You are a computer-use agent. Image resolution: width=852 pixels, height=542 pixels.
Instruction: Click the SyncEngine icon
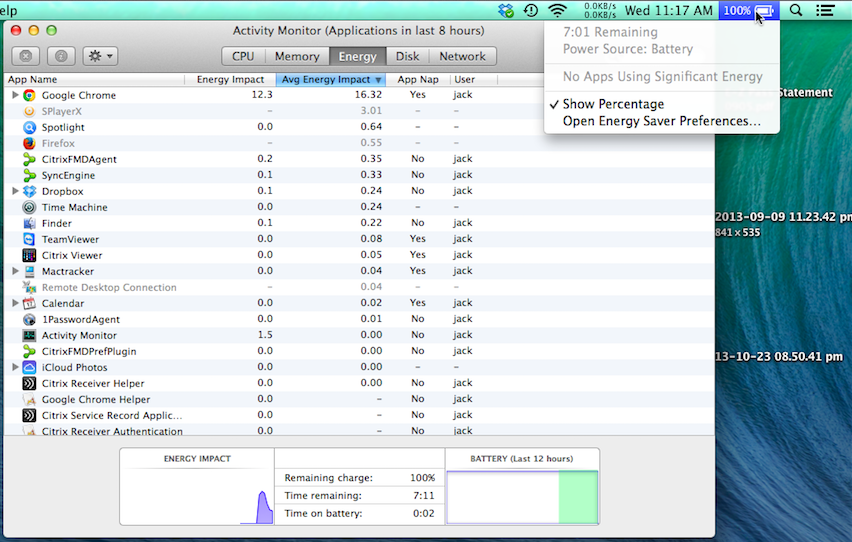[x=29, y=175]
